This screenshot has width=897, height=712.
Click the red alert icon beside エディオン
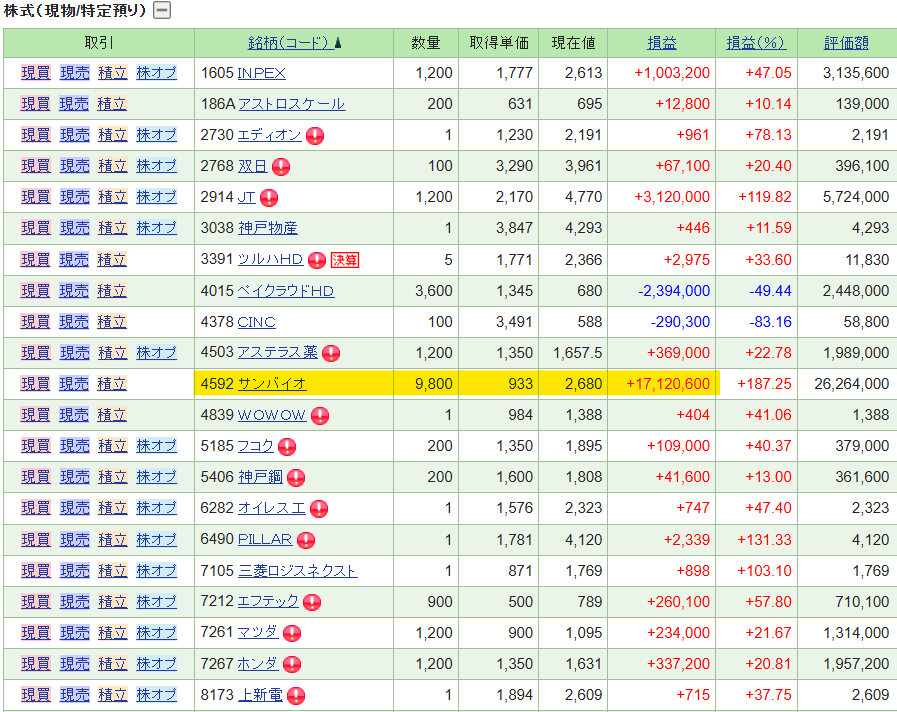point(315,135)
